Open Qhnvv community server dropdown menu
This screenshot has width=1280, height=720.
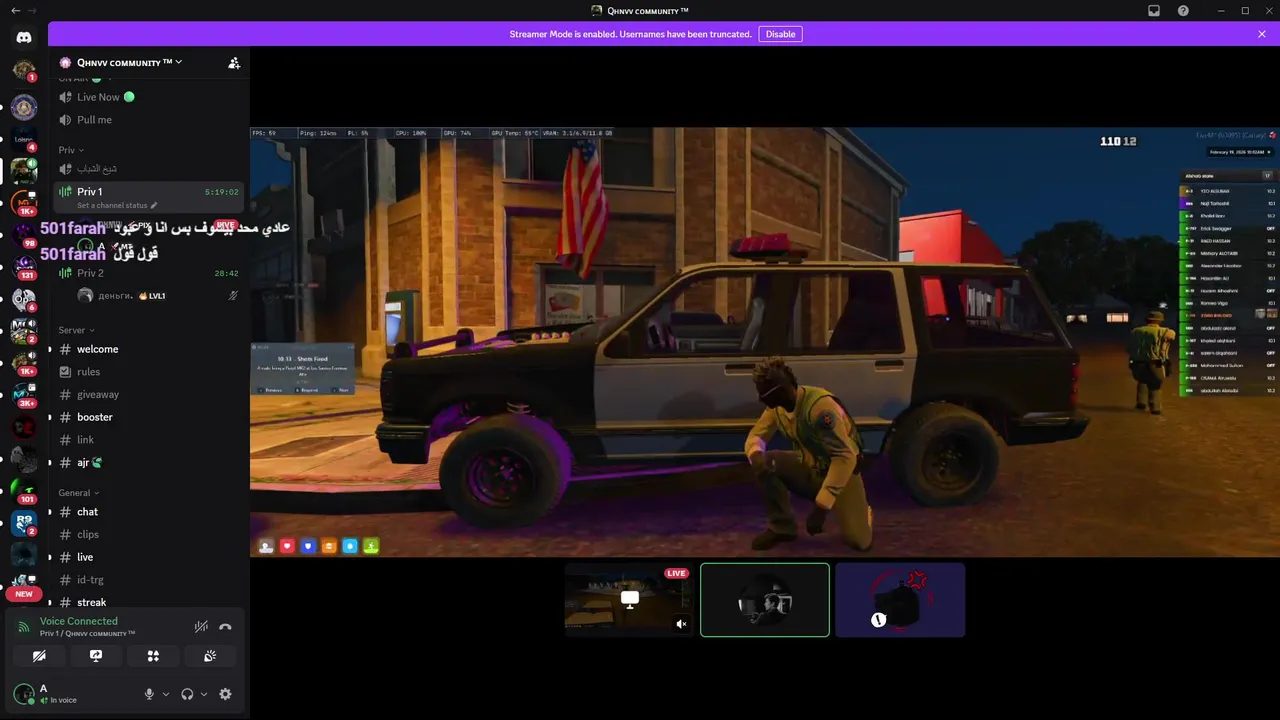pyautogui.click(x=130, y=62)
